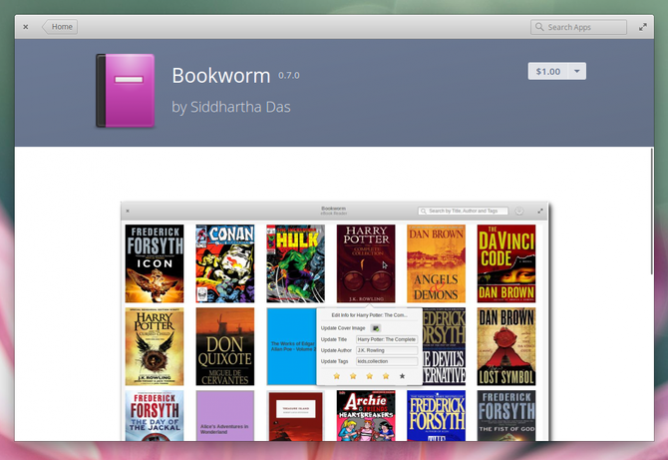Click the vertical scrollbar of the app page
The height and width of the screenshot is (460, 668).
tap(651, 211)
